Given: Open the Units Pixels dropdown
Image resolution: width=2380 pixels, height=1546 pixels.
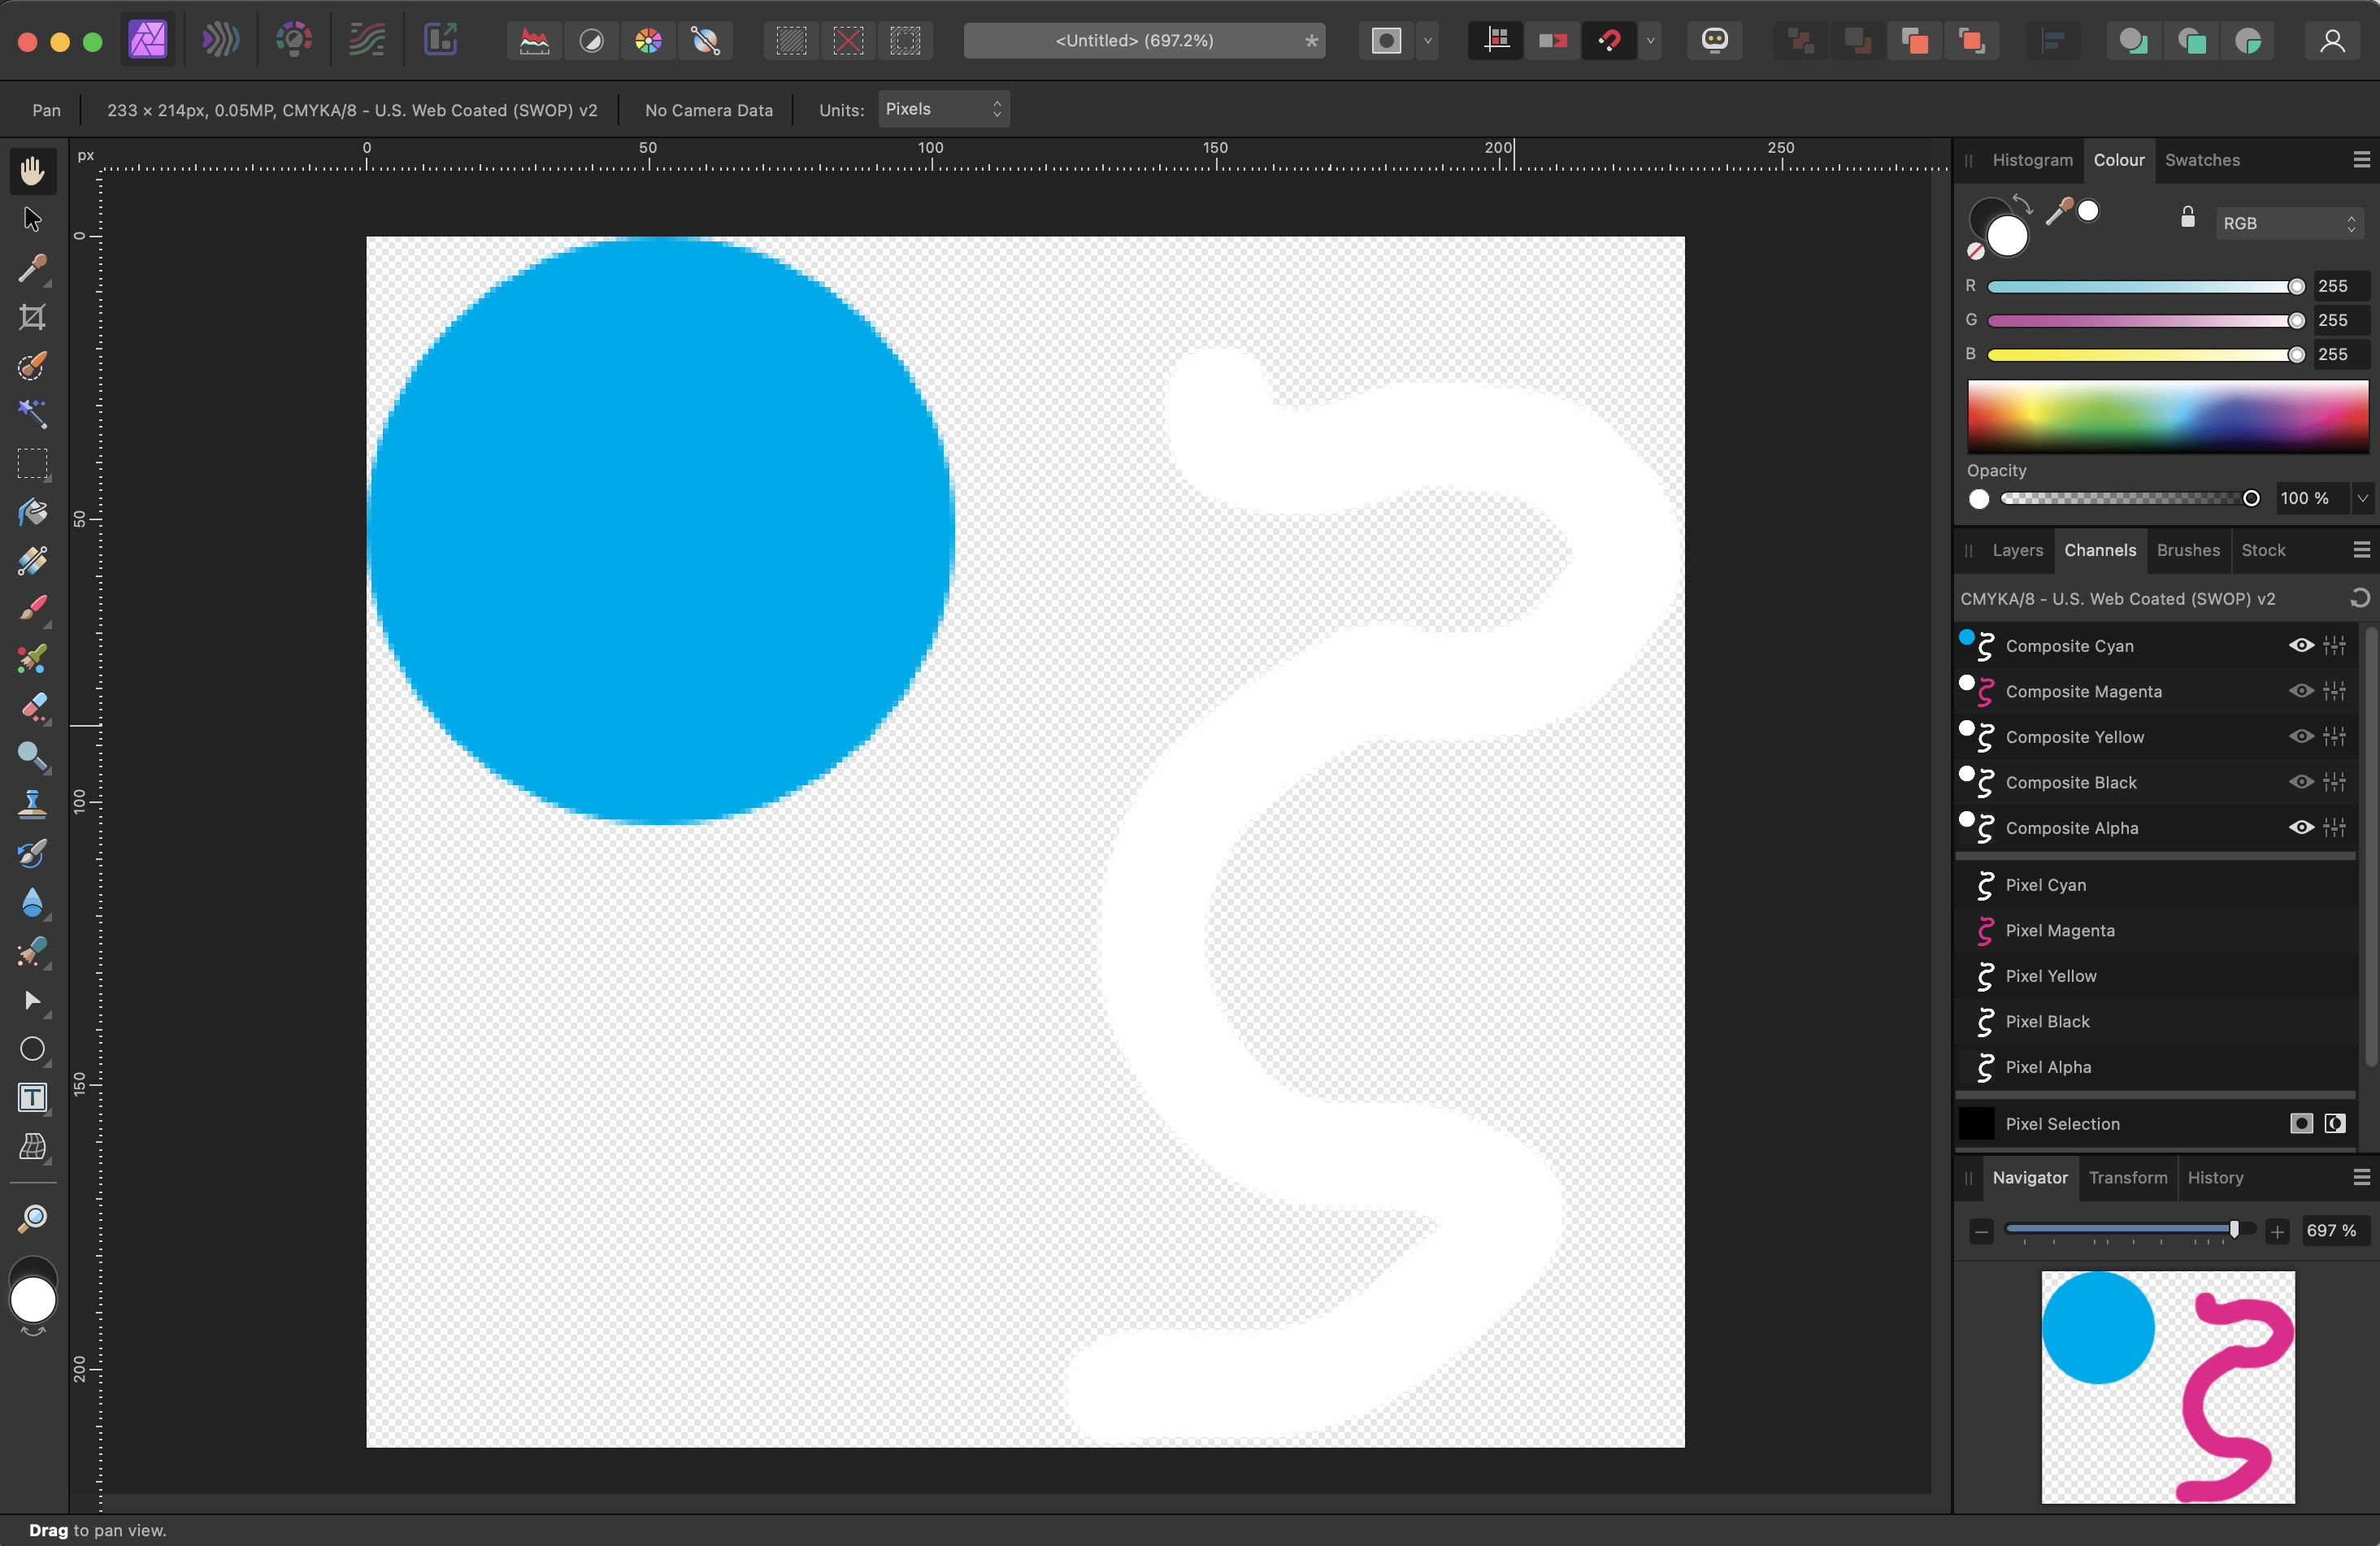Looking at the screenshot, I should tap(943, 109).
